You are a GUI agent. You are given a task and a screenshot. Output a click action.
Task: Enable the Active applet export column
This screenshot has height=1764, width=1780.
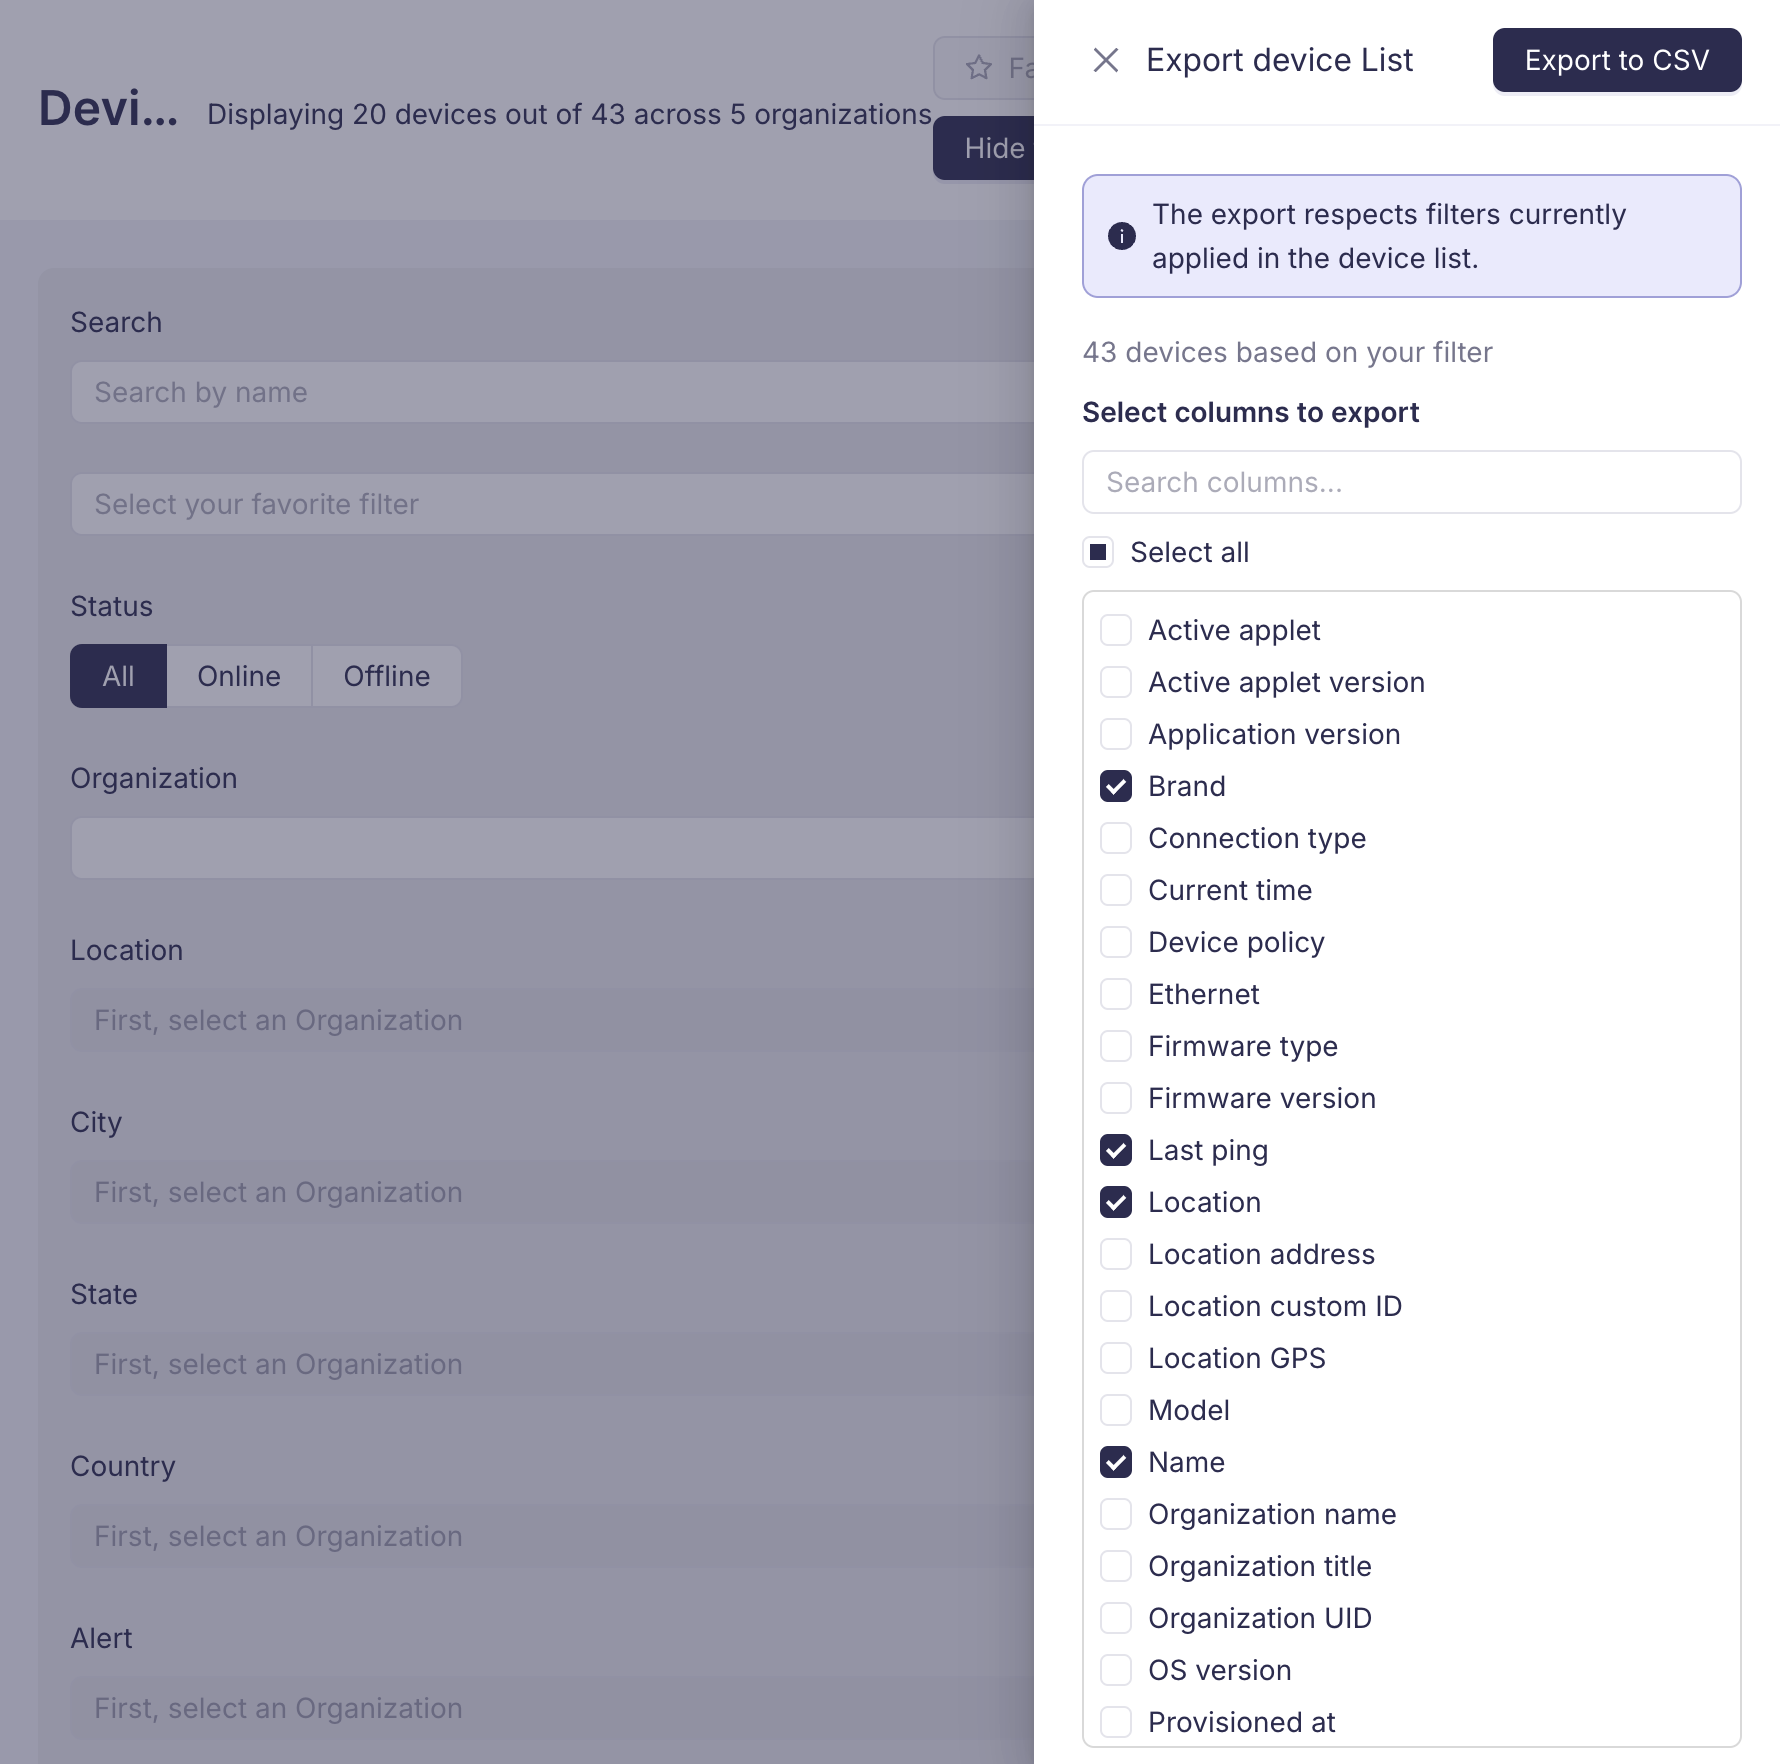click(x=1115, y=629)
